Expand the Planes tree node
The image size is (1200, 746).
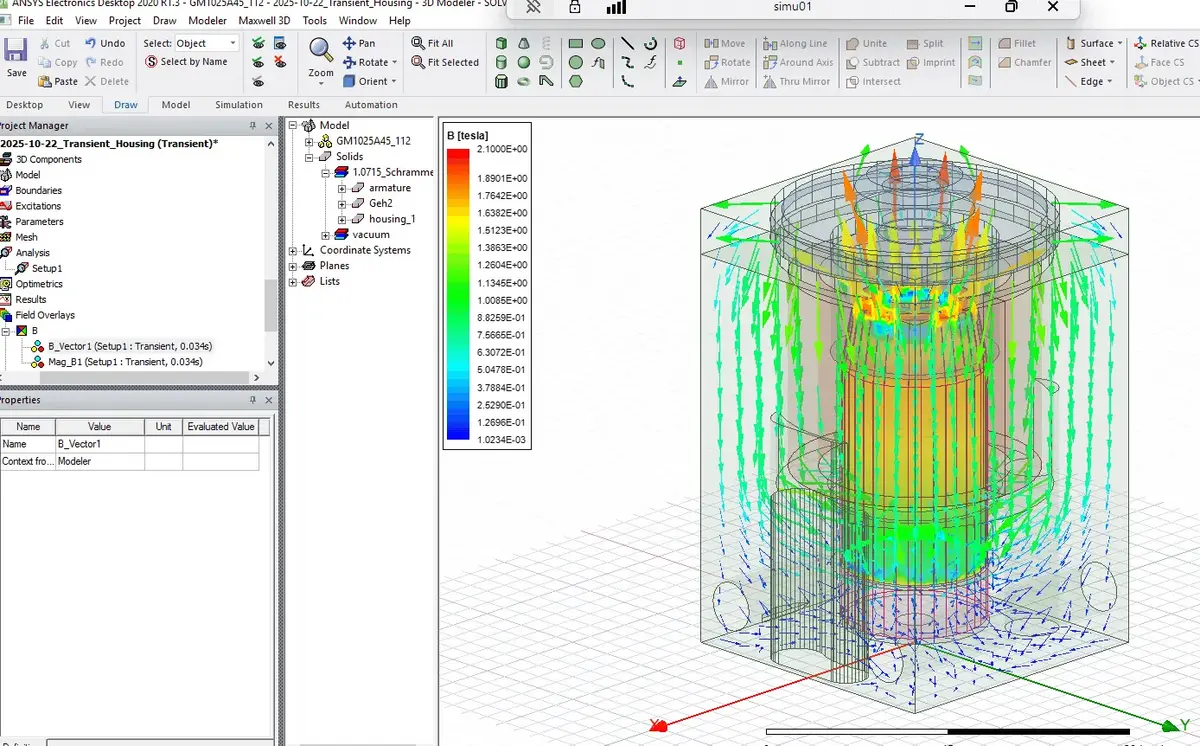tap(293, 266)
